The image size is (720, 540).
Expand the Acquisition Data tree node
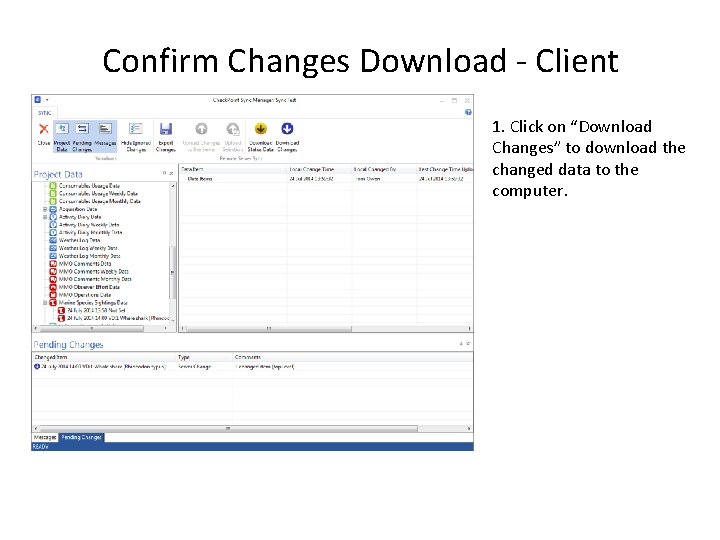pyautogui.click(x=45, y=209)
